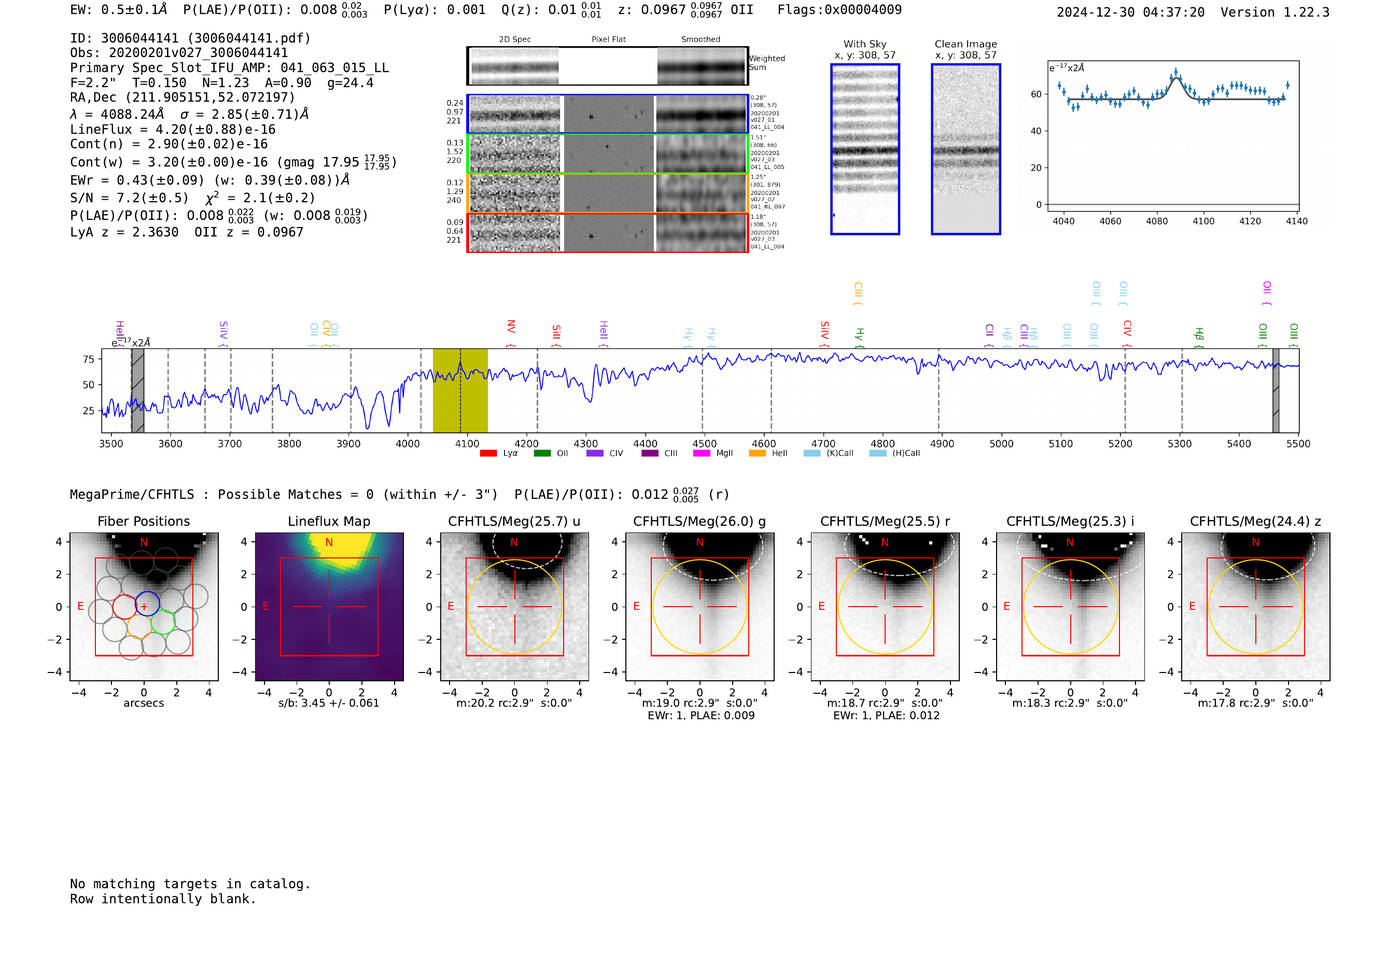Click the 'Smoothed' column header

(x=701, y=40)
